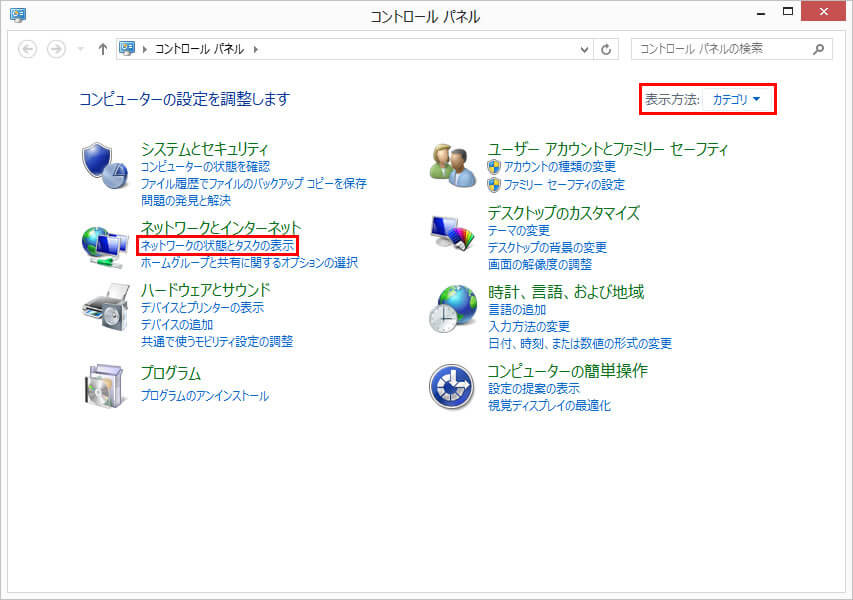Viewport: 853px width, 600px height.
Task: Select the コントロール パネル breadcrumb item
Action: pos(199,49)
